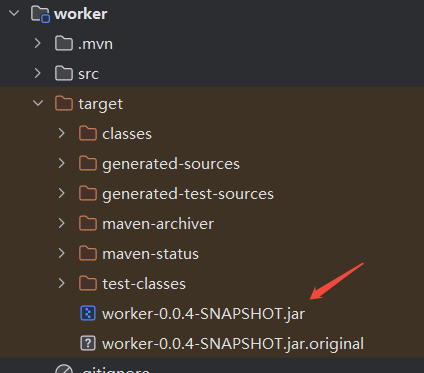Select the .mvn folder label
Image resolution: width=424 pixels, height=373 pixels.
(95, 44)
